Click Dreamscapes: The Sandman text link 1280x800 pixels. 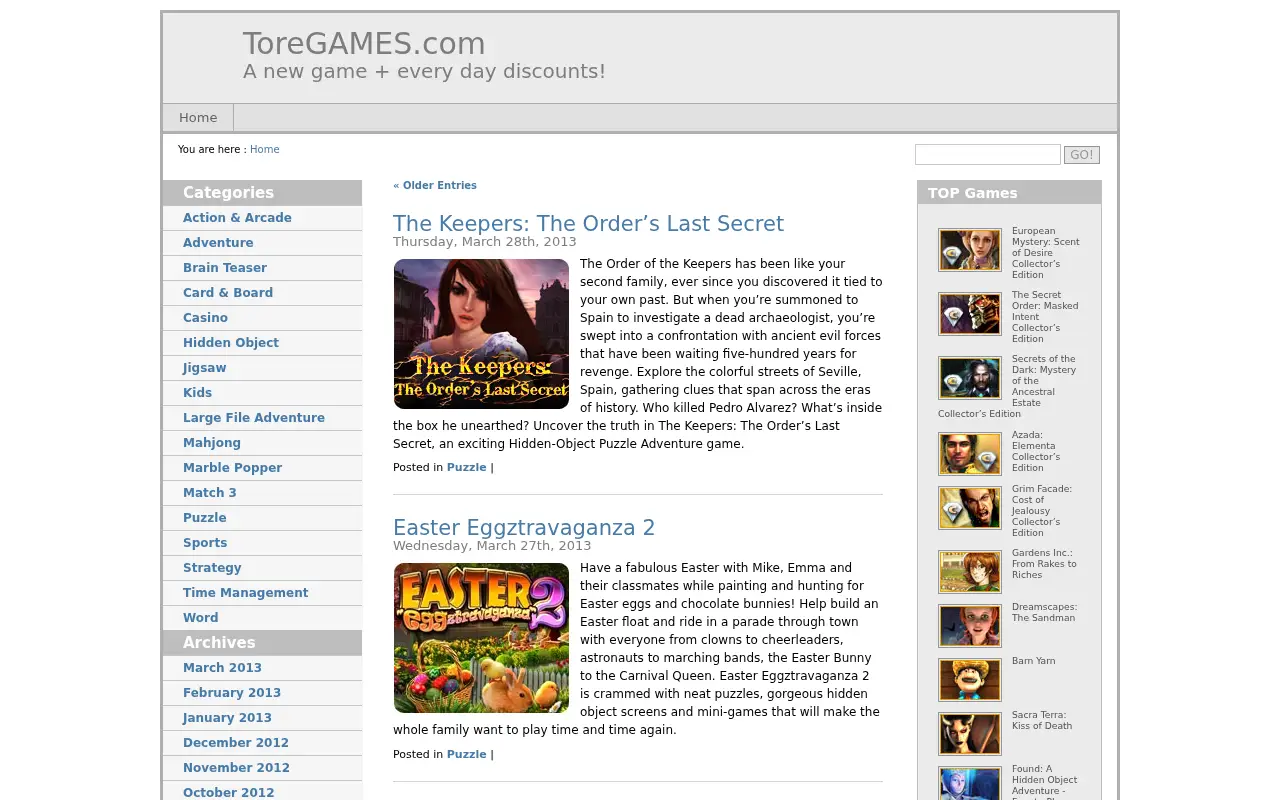coord(1044,612)
